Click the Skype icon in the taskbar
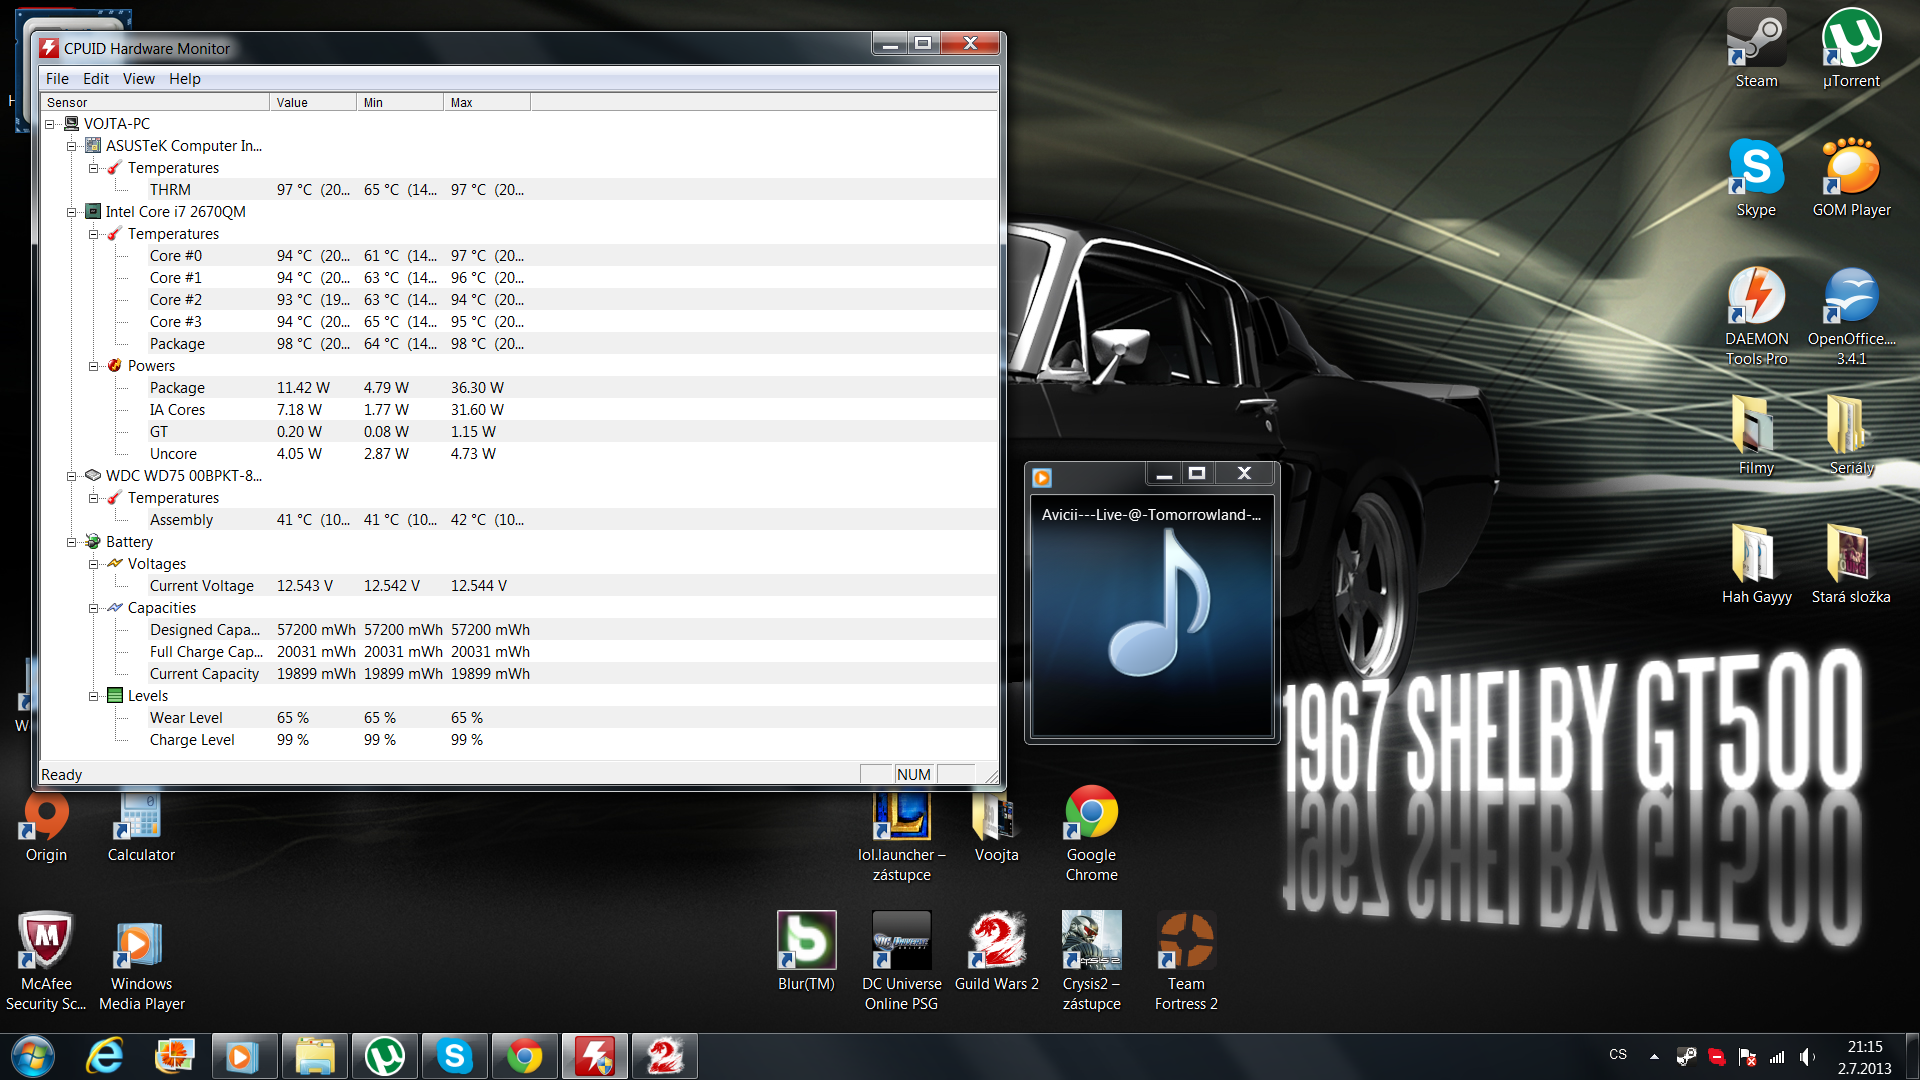Viewport: 1920px width, 1080px height. tap(454, 1056)
